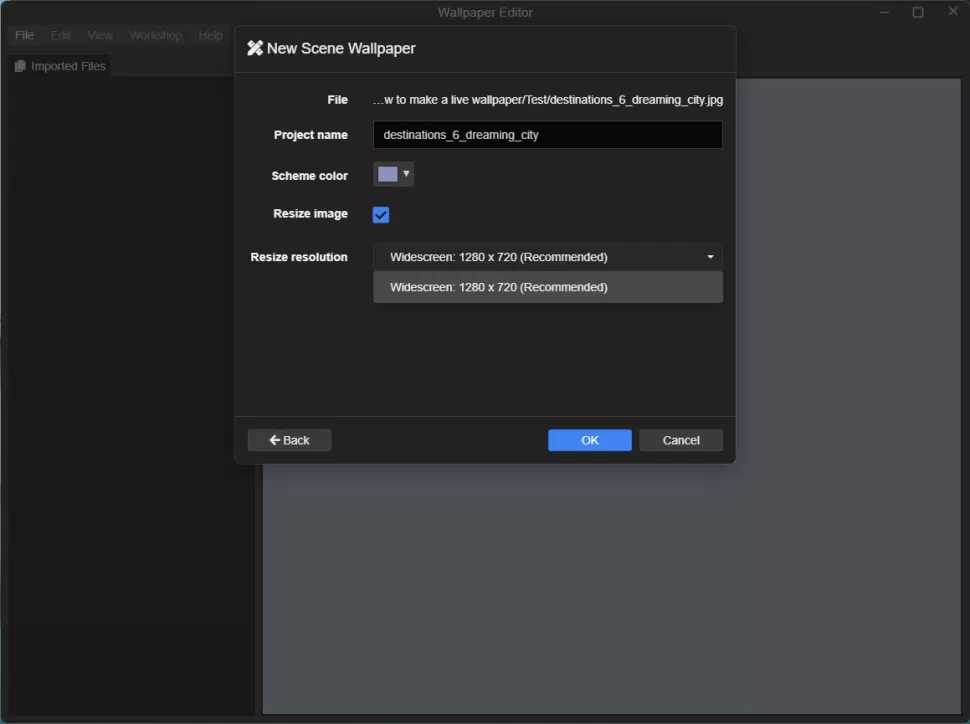Viewport: 970px width, 724px height.
Task: Open the View menu
Action: pyautogui.click(x=100, y=35)
